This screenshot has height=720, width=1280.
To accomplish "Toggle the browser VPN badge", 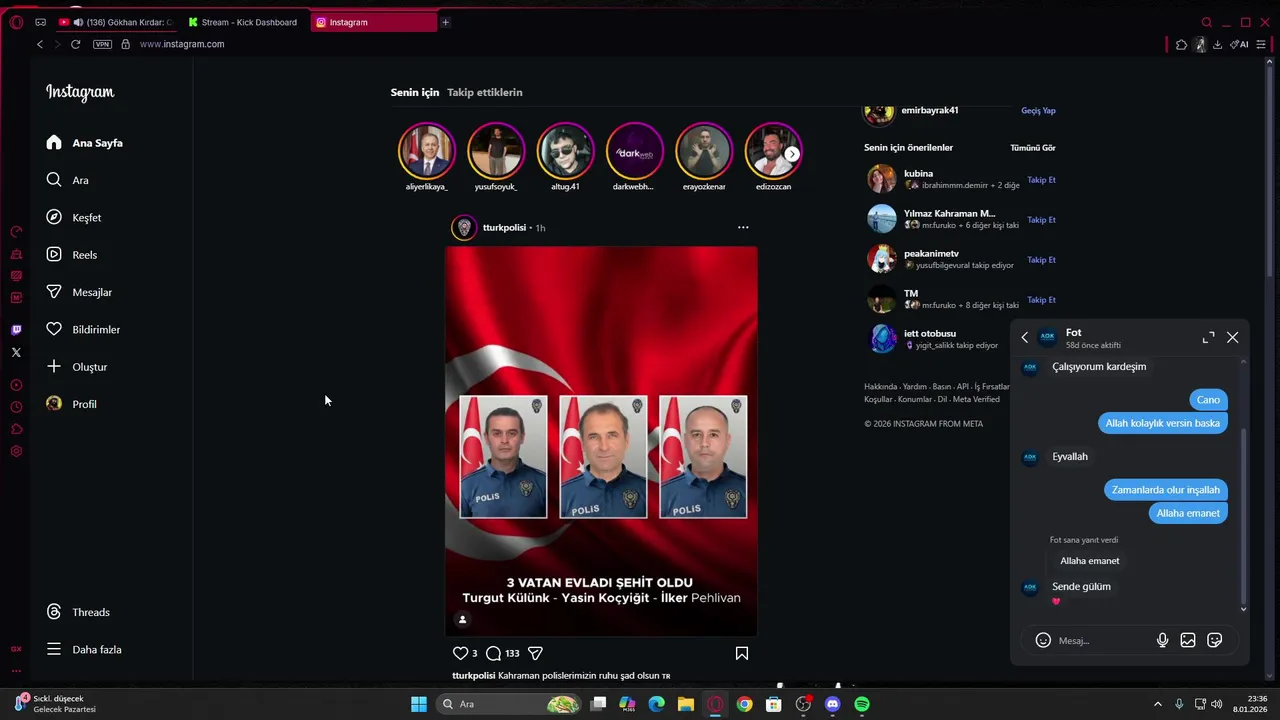I will [102, 44].
